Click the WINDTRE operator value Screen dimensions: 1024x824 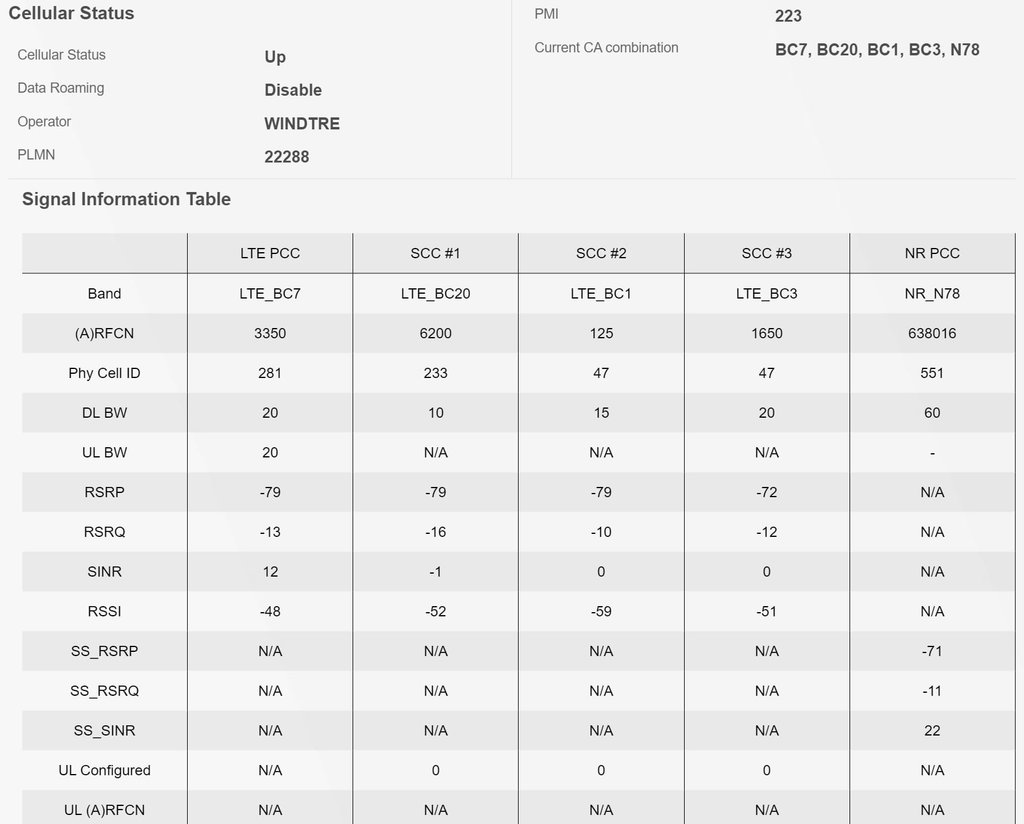click(302, 124)
